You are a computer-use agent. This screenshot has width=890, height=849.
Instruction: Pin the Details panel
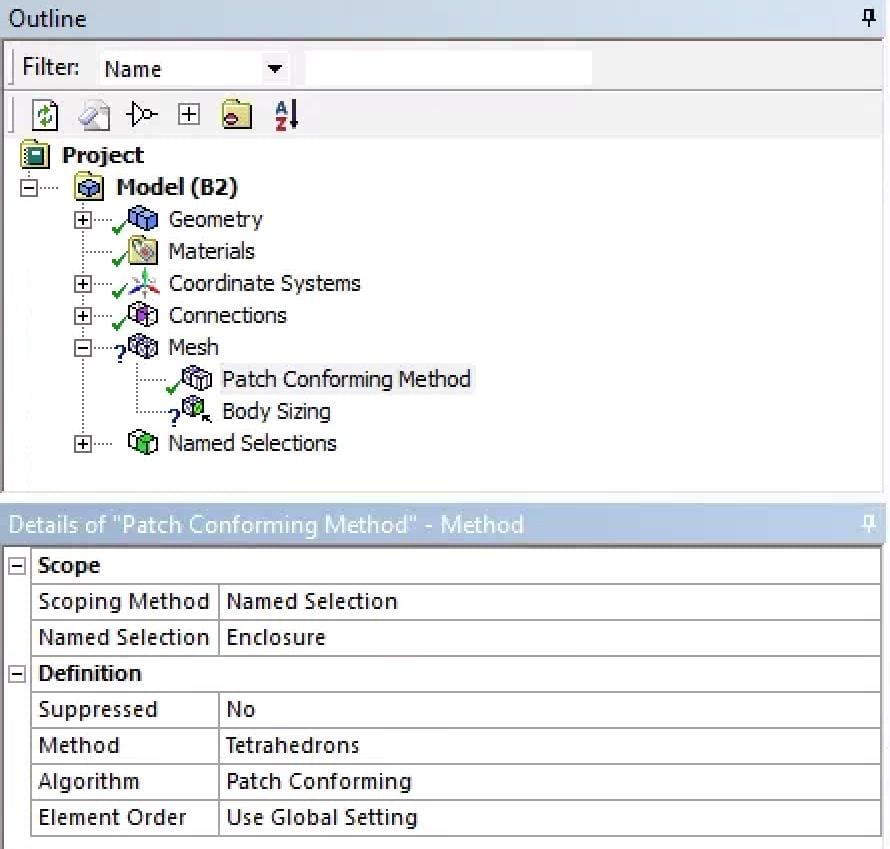868,523
